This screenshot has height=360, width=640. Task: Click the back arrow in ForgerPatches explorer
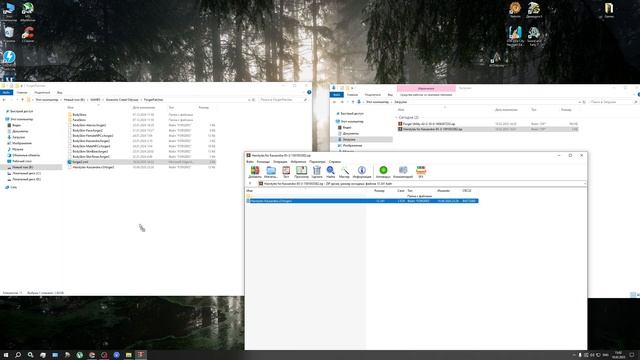click(4, 100)
